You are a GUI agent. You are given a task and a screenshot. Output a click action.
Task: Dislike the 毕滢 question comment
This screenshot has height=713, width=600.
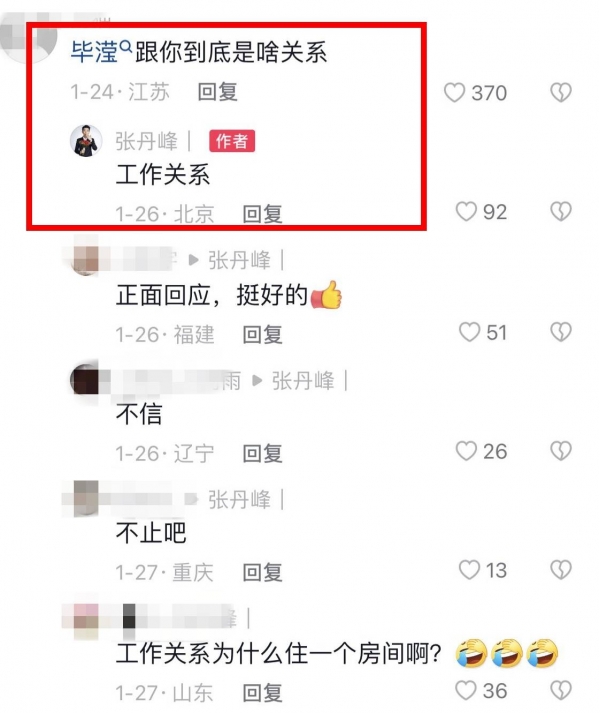point(561,93)
